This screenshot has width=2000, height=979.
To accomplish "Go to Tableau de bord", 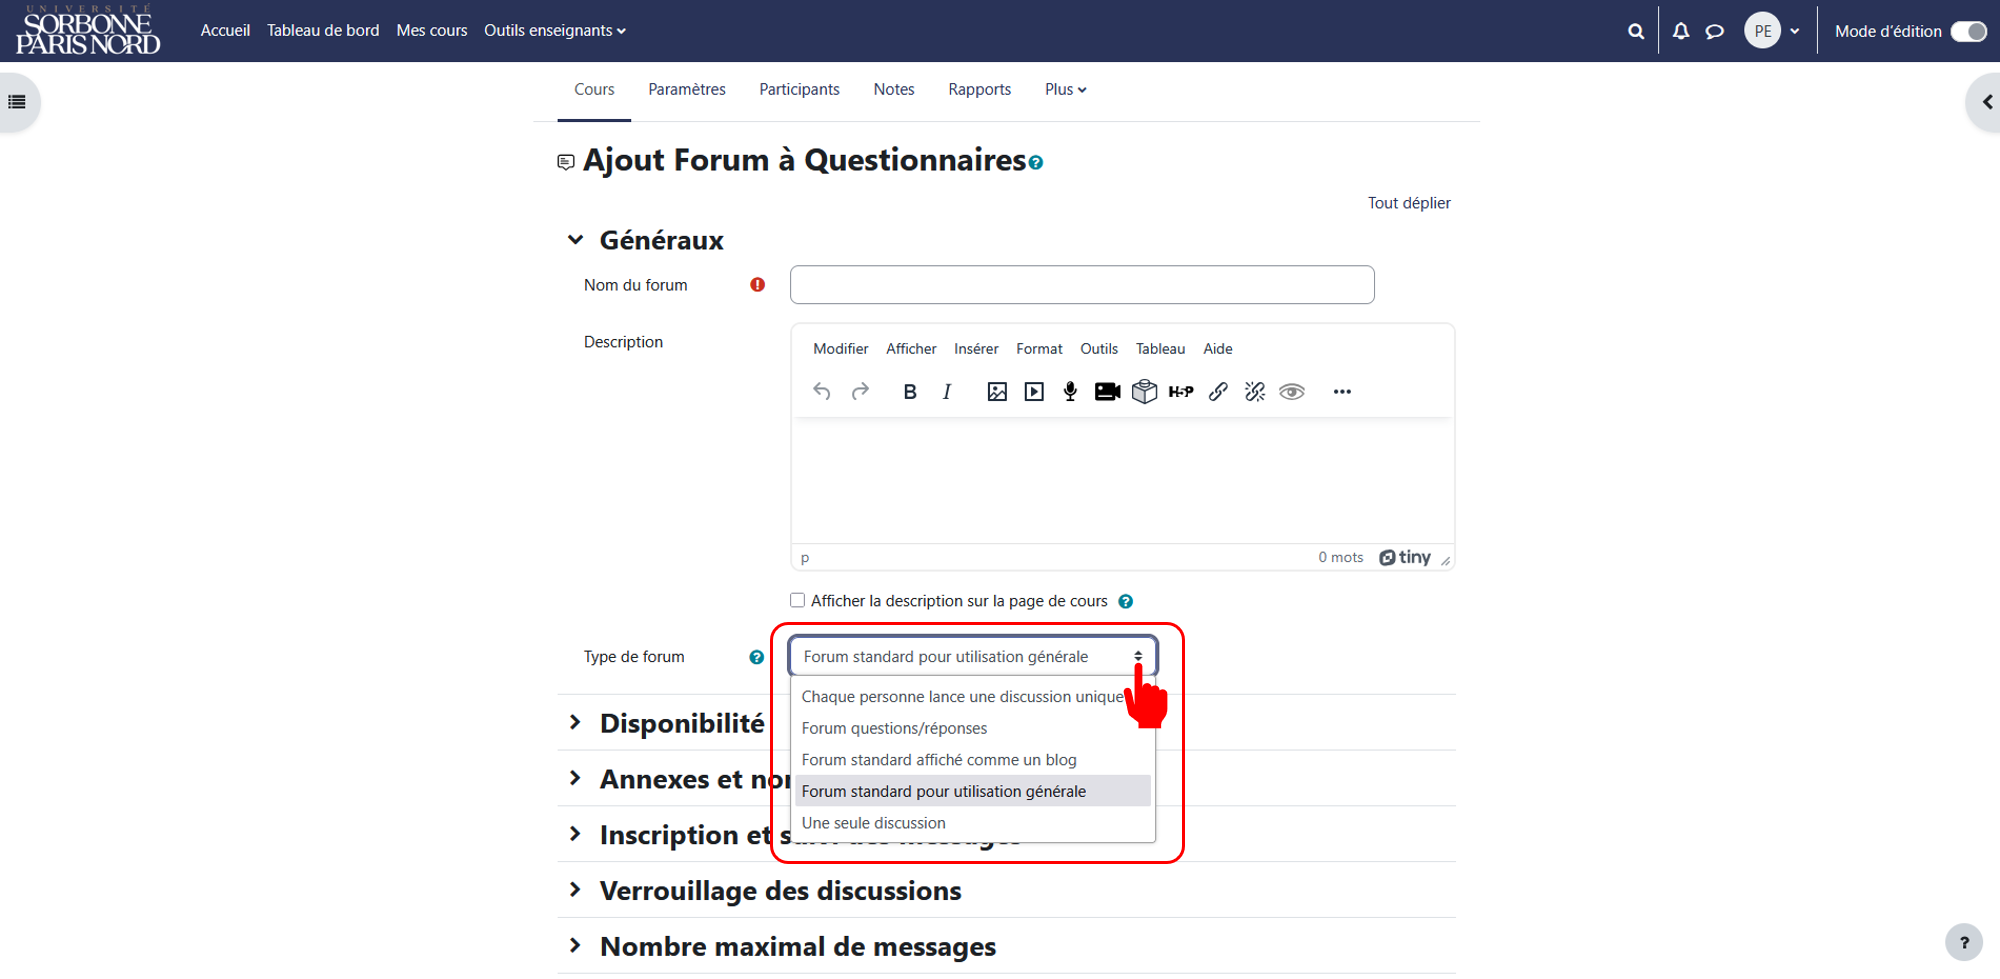I will (x=323, y=31).
